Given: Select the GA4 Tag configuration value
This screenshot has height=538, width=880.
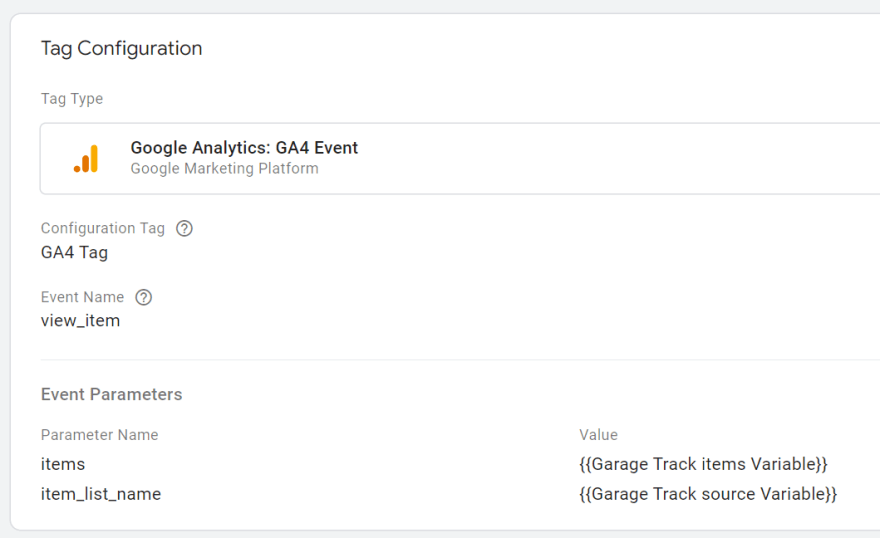Looking at the screenshot, I should point(74,252).
